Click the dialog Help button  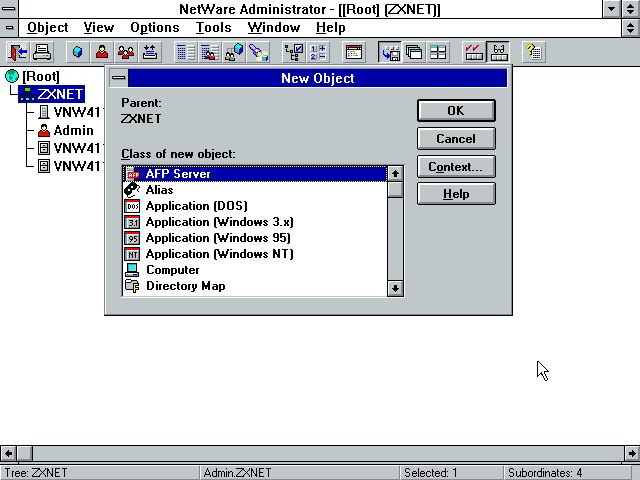pyautogui.click(x=456, y=194)
